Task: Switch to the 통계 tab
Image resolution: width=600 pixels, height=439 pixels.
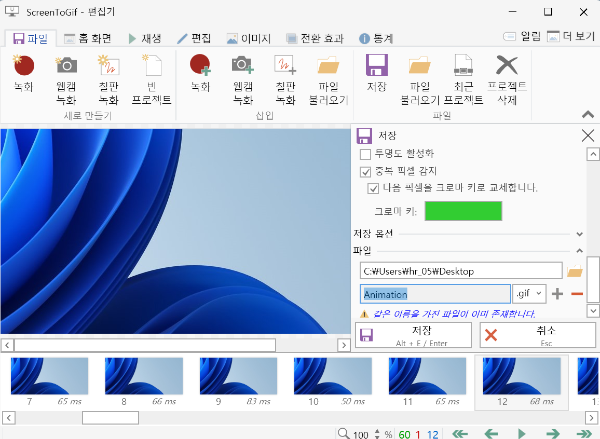Action: point(376,39)
